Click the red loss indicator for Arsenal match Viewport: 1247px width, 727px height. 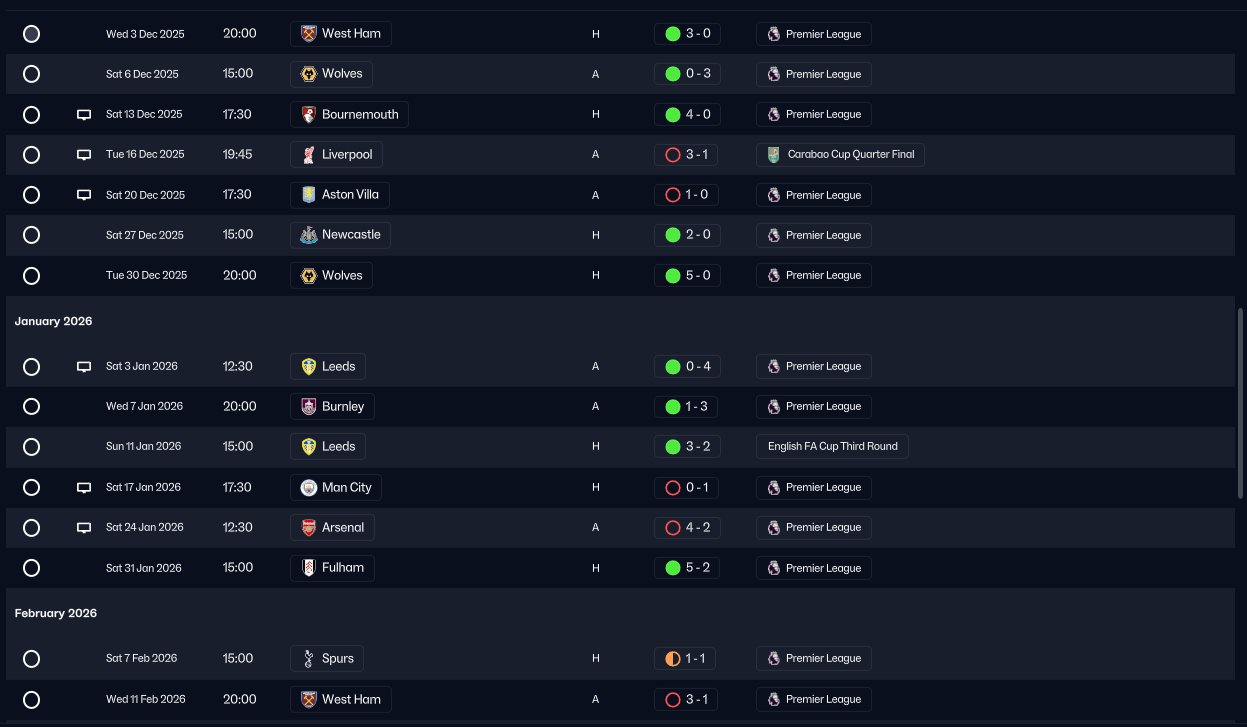pos(673,528)
